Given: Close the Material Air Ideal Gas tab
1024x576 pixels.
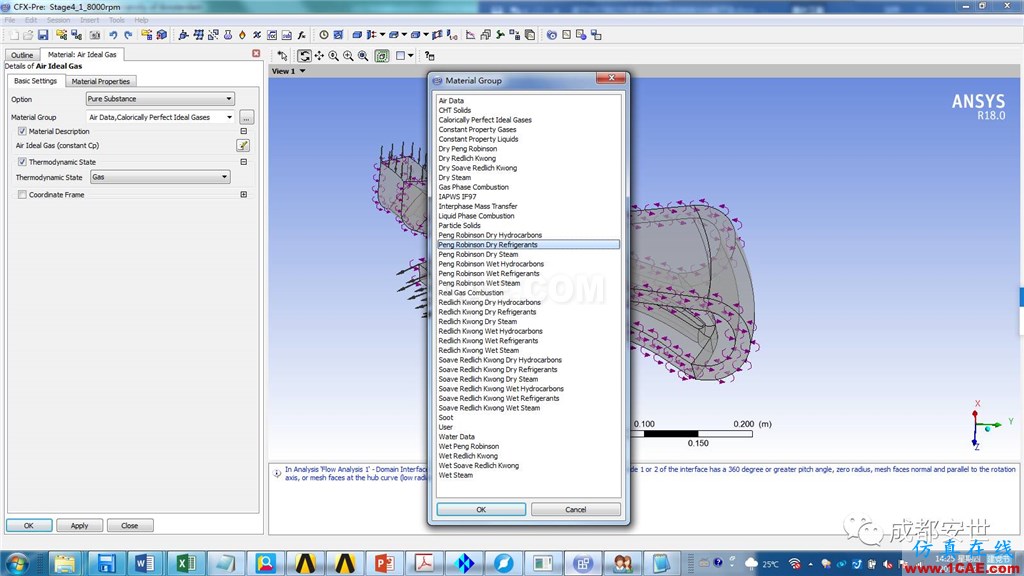Looking at the screenshot, I should pos(256,54).
